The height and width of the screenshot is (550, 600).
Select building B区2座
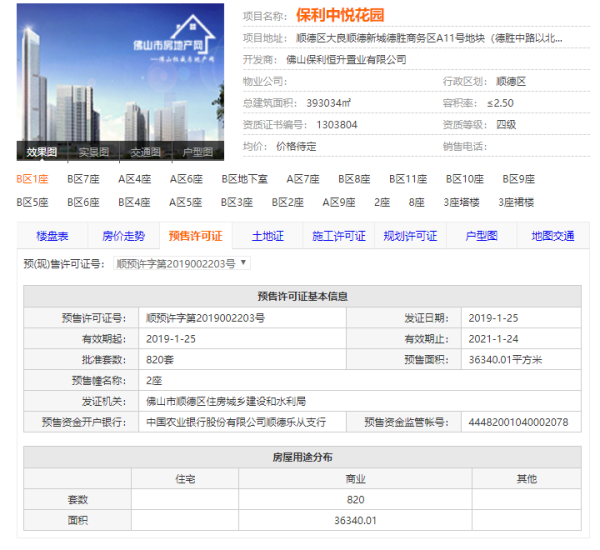(x=288, y=202)
